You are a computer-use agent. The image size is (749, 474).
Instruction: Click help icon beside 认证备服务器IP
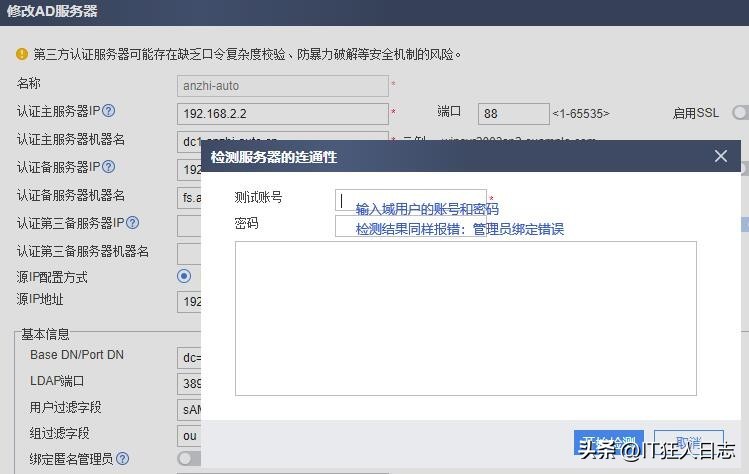point(109,167)
